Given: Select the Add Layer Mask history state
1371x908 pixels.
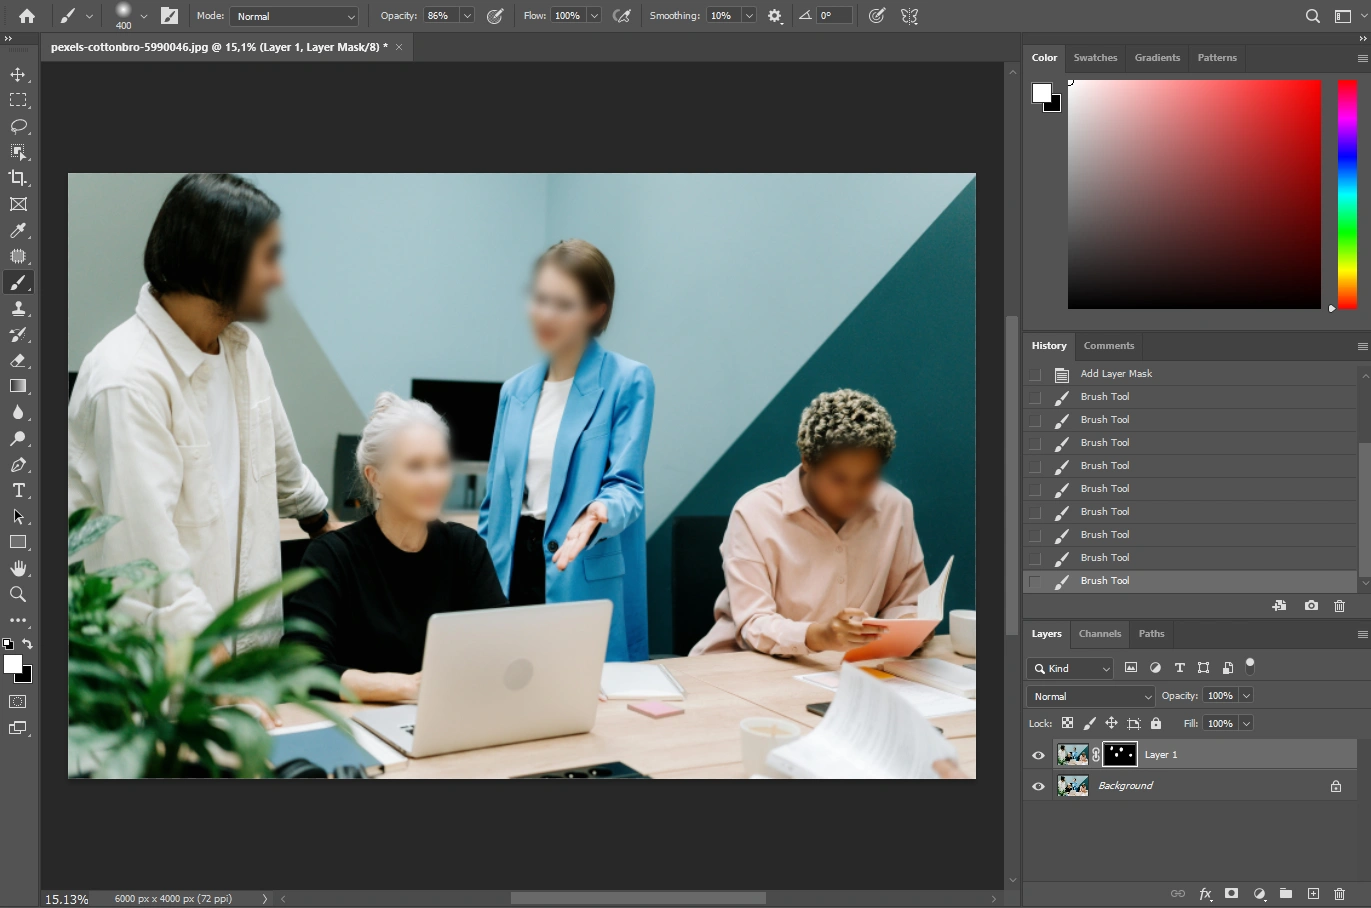Looking at the screenshot, I should [1190, 374].
